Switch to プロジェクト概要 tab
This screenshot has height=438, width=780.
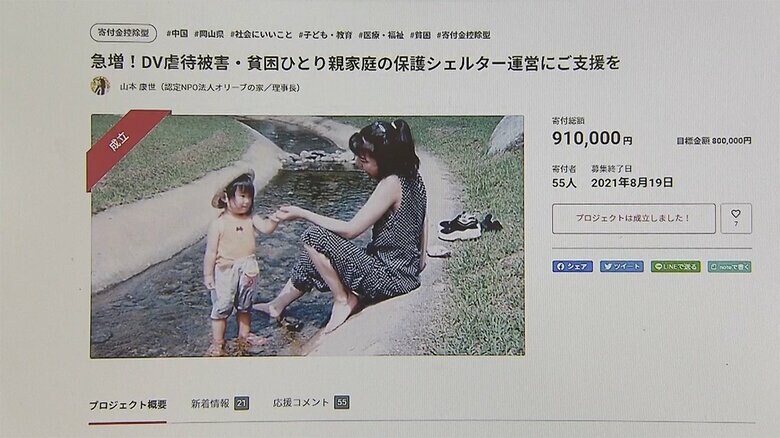[x=127, y=405]
